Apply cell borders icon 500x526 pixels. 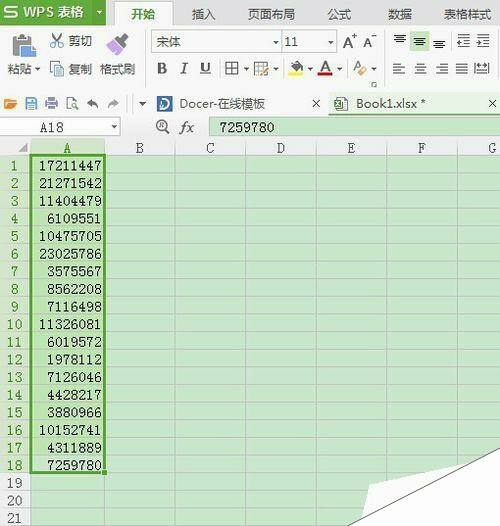(x=232, y=68)
